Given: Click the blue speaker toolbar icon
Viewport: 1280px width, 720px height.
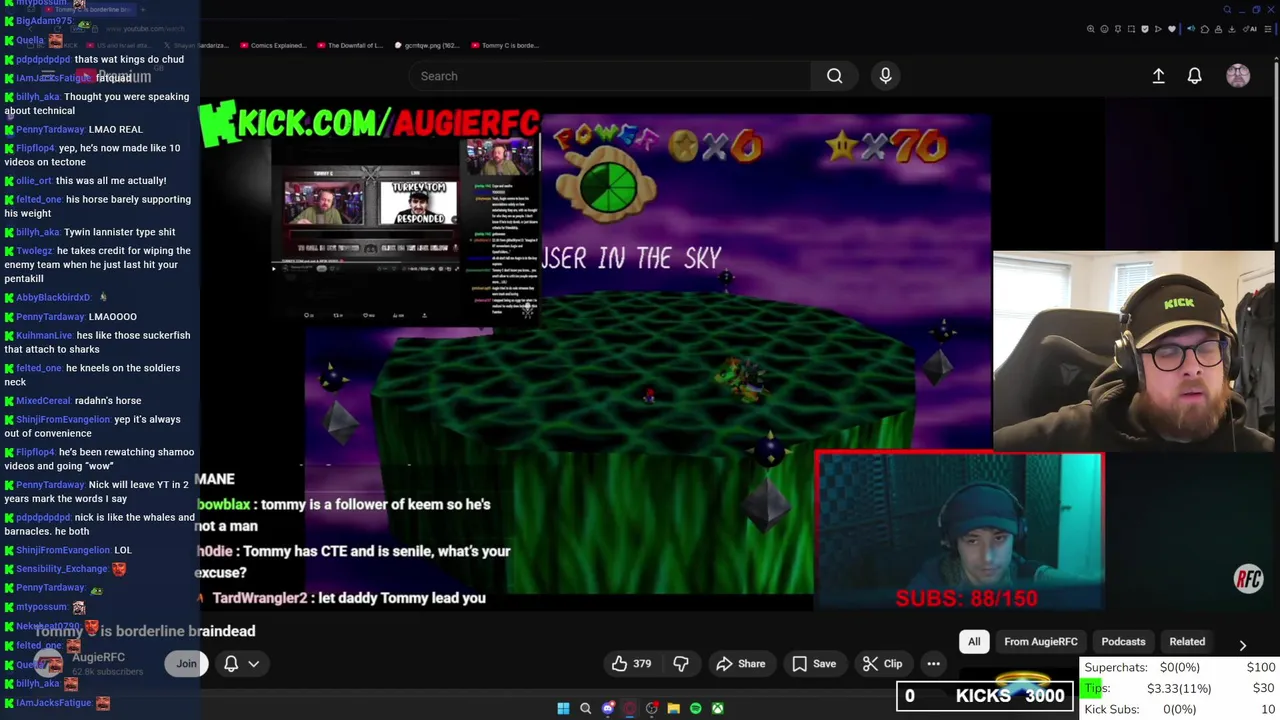Looking at the screenshot, I should [x=1190, y=29].
